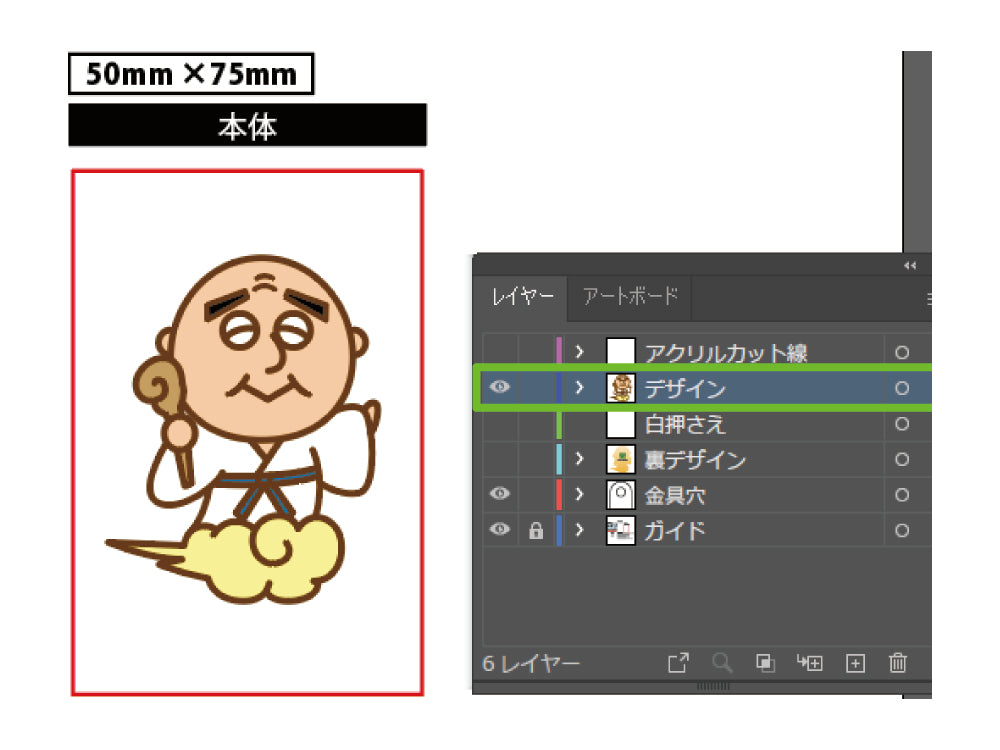Click the '6 レイヤー' count text
This screenshot has height=750, width=1000.
coord(531,664)
